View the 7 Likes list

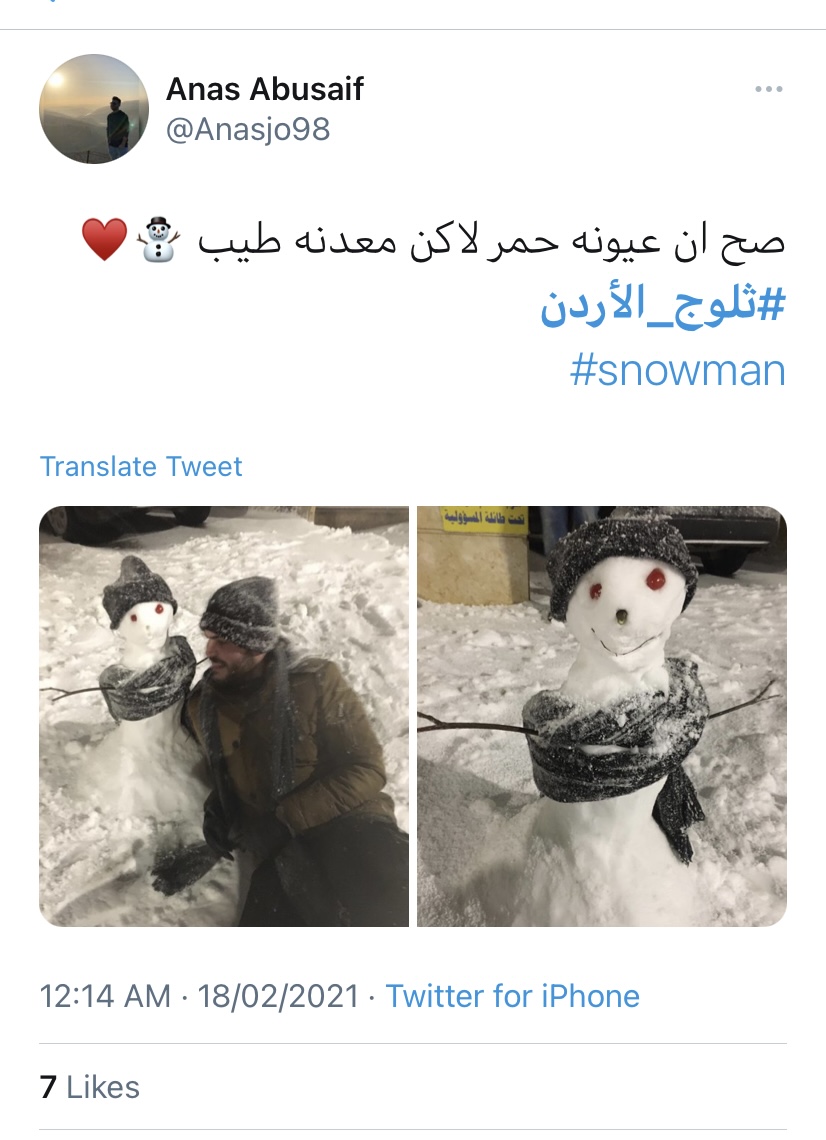[89, 1087]
